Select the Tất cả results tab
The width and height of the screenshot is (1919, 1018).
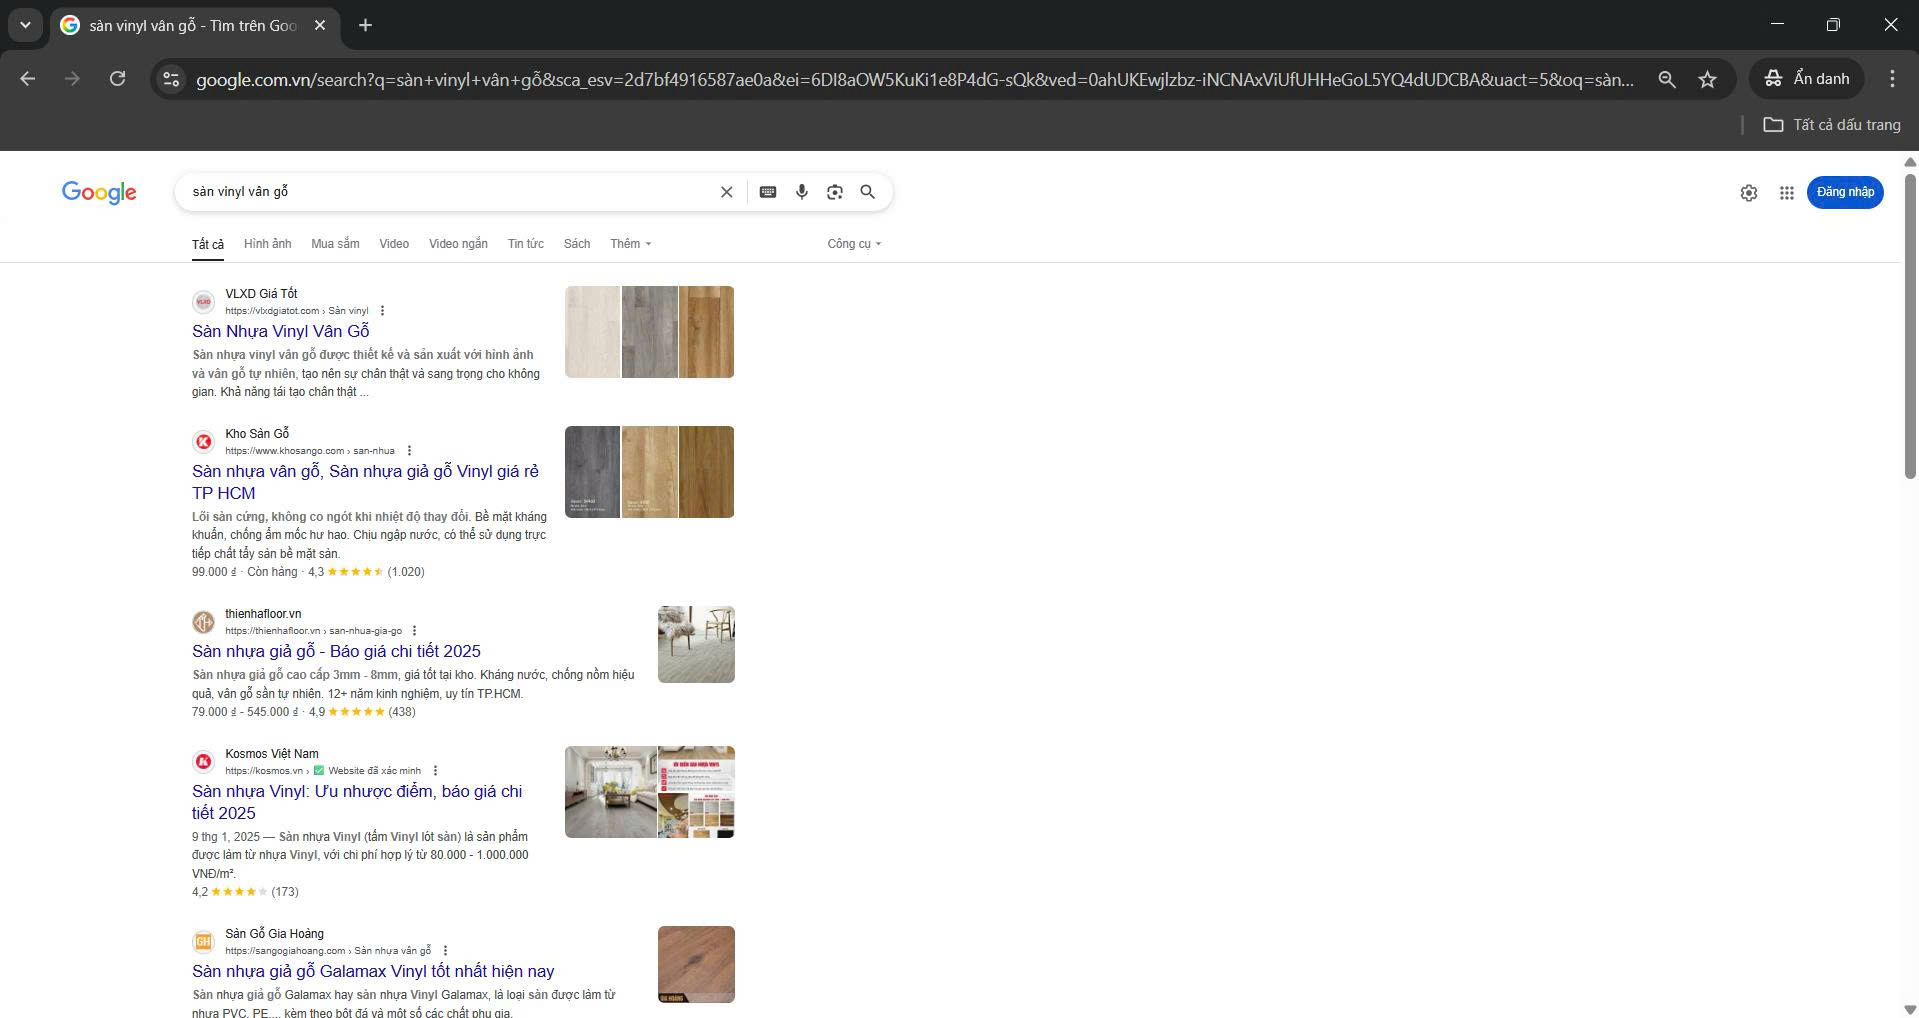pos(208,244)
